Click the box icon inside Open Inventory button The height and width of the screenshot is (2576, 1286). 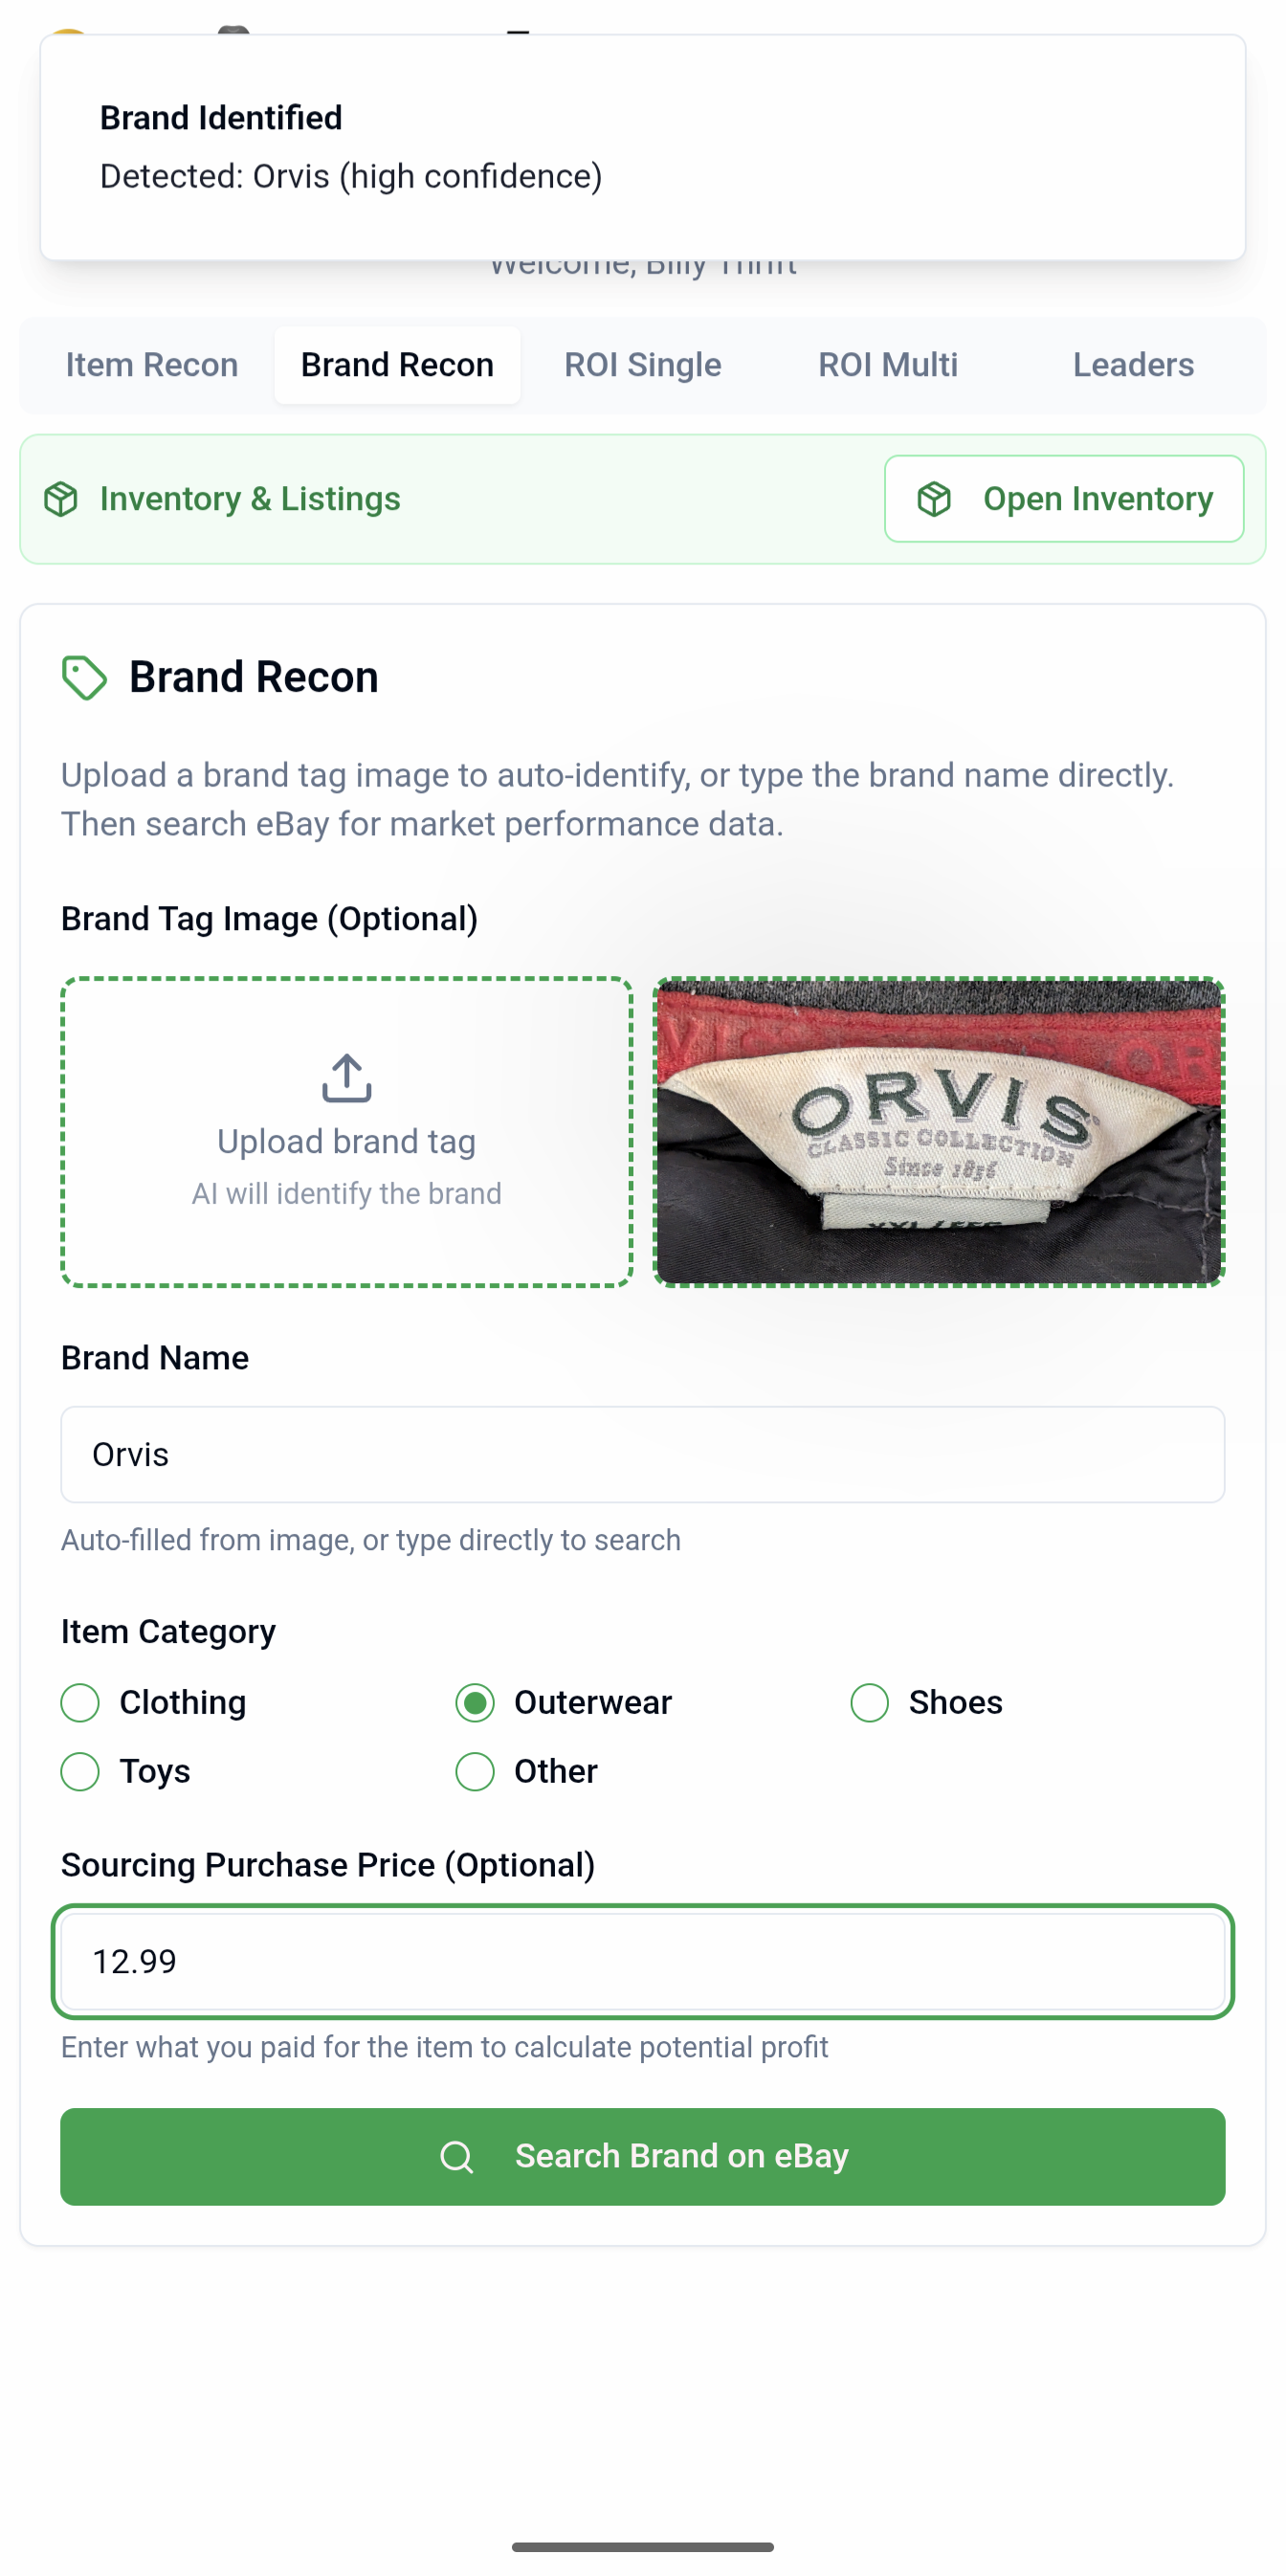pyautogui.click(x=934, y=498)
